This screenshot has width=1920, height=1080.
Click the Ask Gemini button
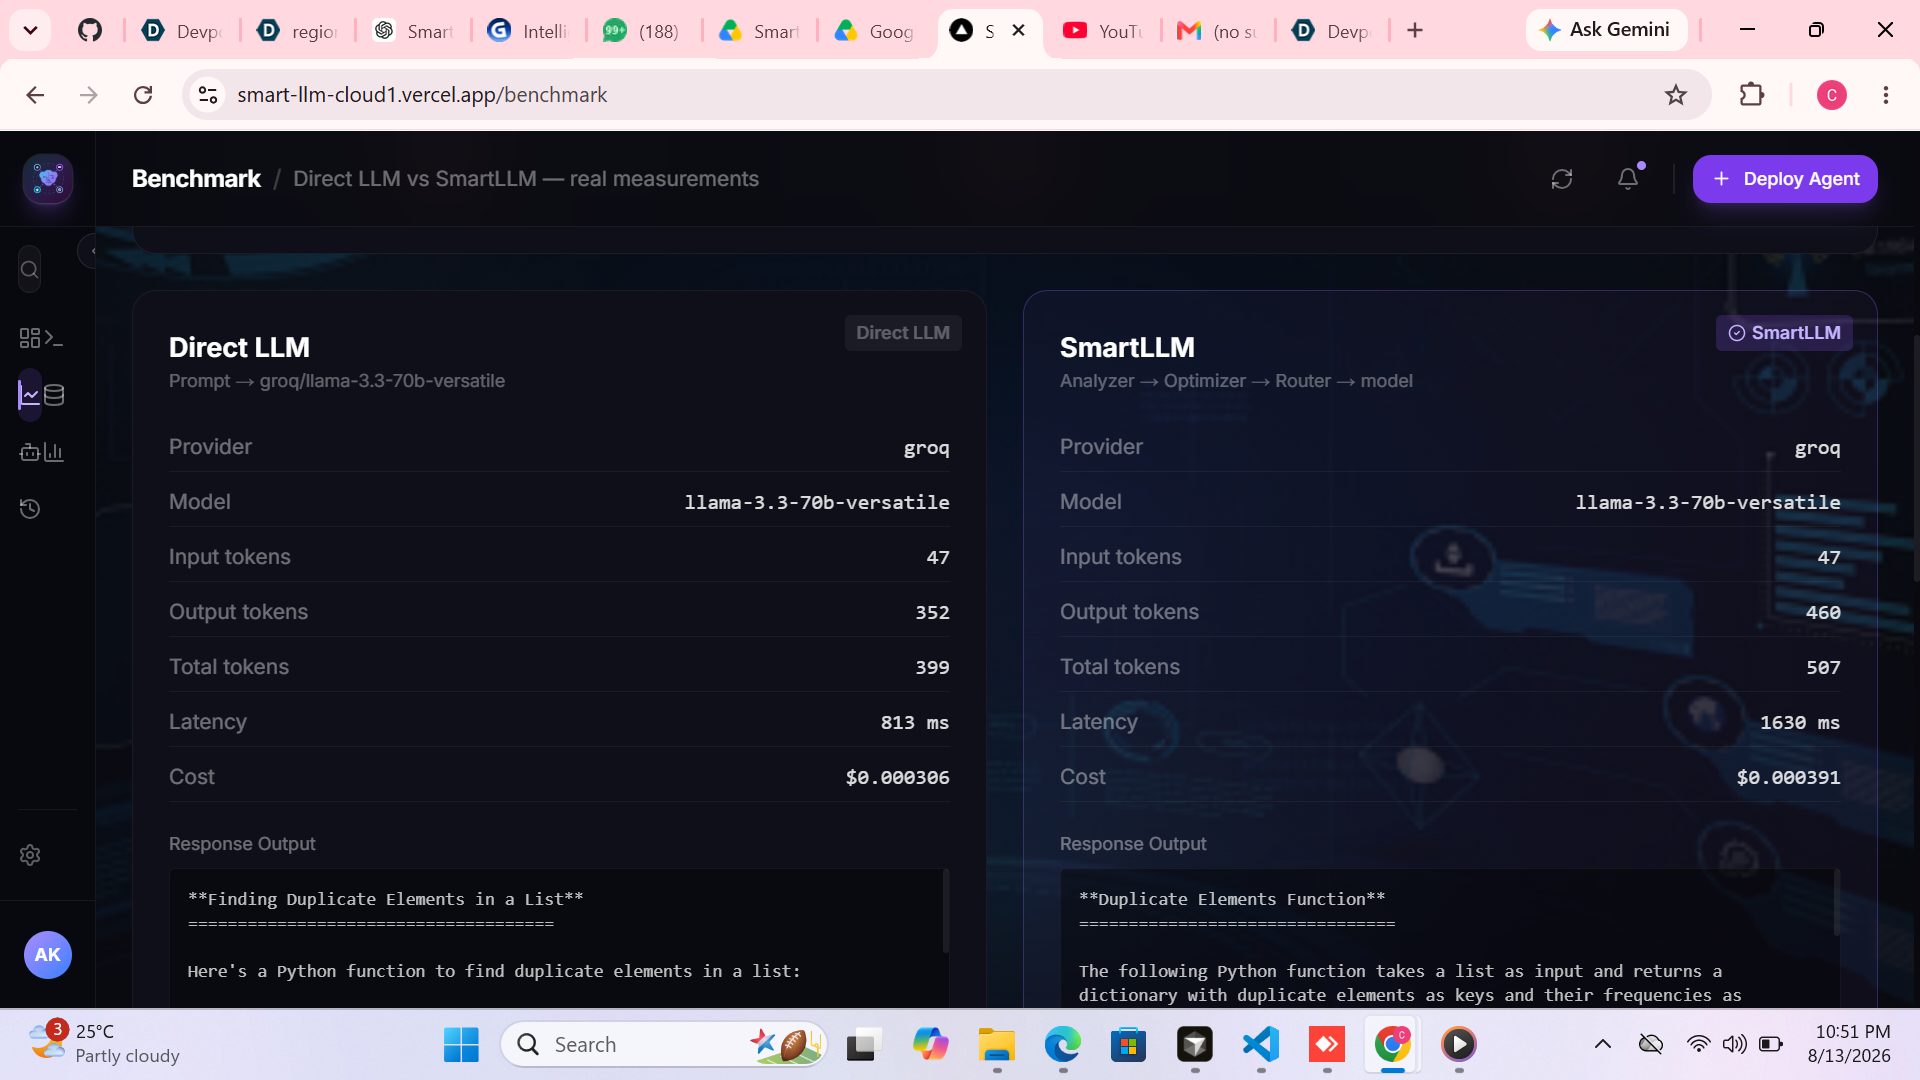click(x=1606, y=30)
